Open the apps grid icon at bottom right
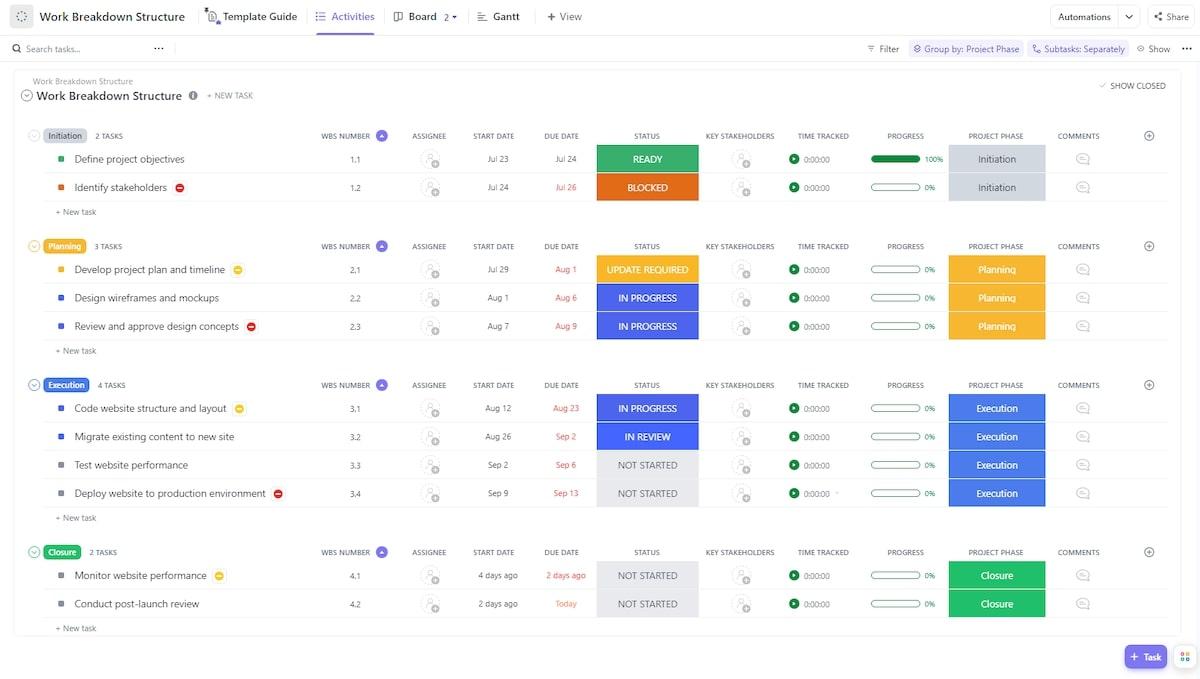Viewport: 1200px width, 679px height. (x=1184, y=656)
